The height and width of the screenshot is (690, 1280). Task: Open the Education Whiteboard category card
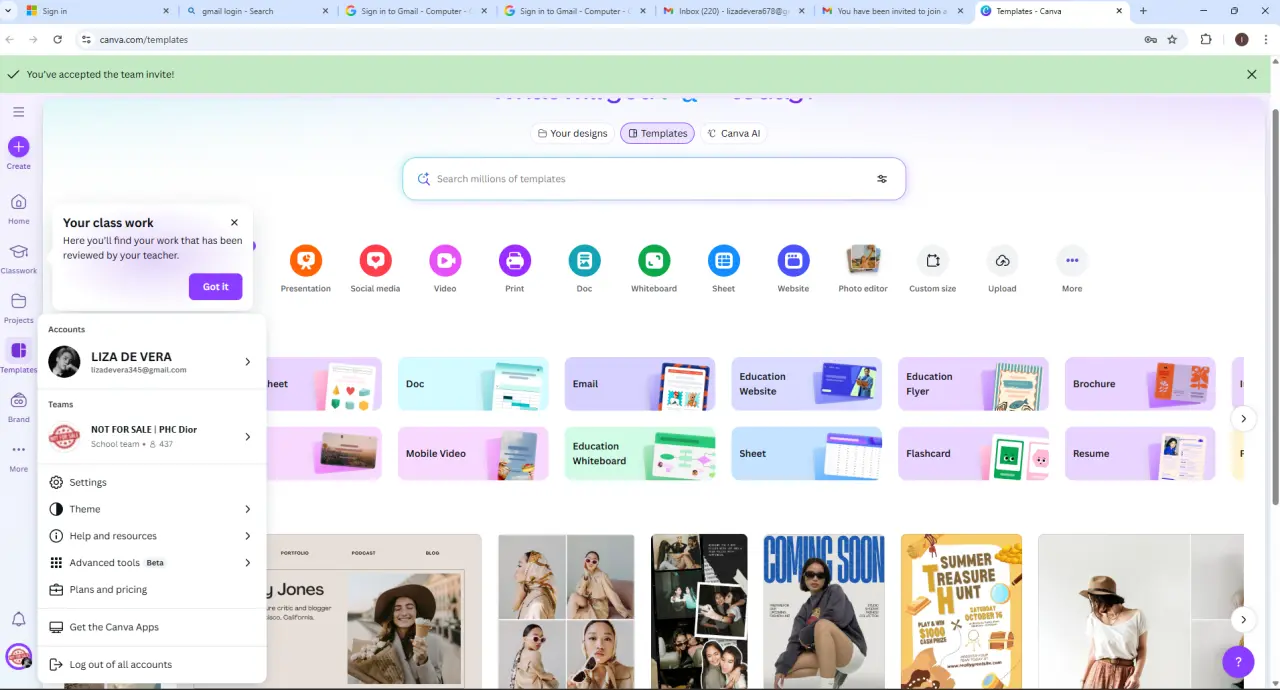point(640,454)
